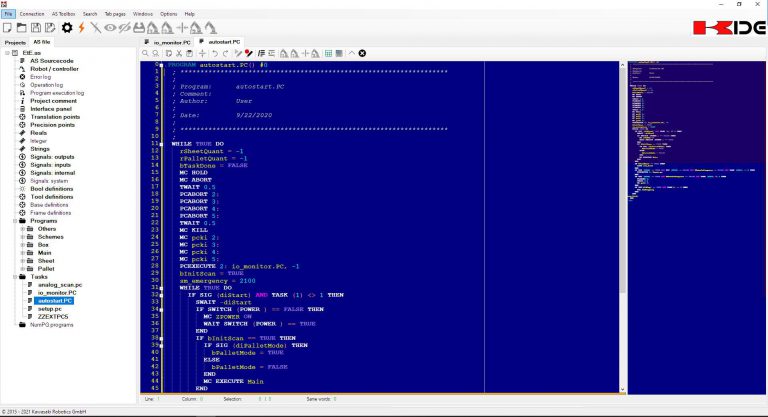Open the Error log tree item
Image resolution: width=768 pixels, height=417 pixels.
pos(40,77)
